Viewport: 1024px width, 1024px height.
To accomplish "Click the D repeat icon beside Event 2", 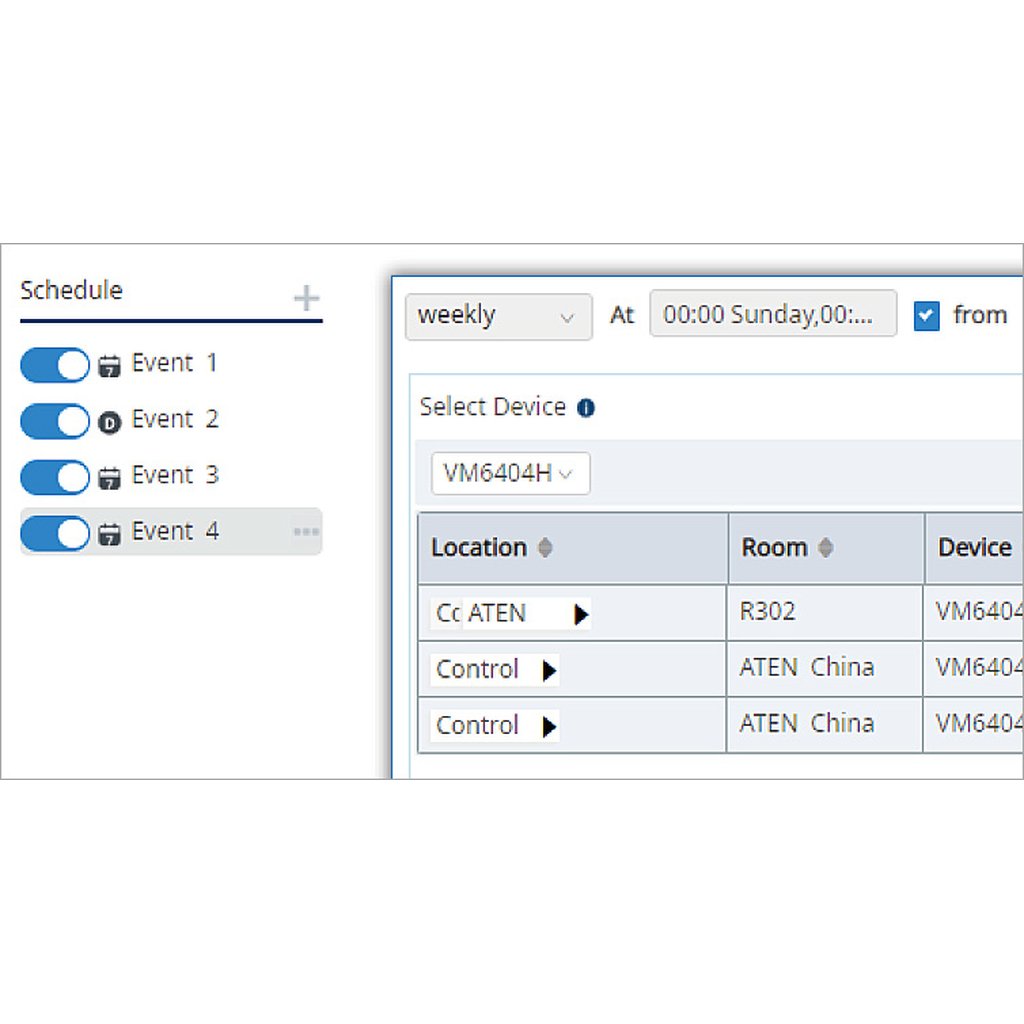I will pyautogui.click(x=110, y=420).
